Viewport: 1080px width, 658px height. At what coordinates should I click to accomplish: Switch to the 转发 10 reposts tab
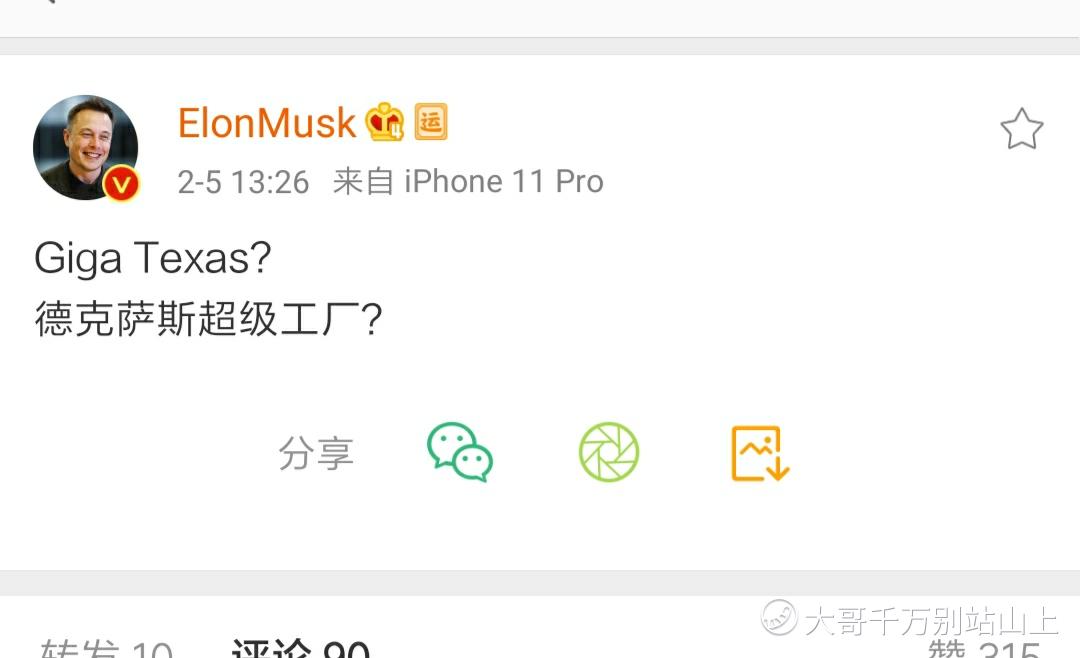click(105, 648)
